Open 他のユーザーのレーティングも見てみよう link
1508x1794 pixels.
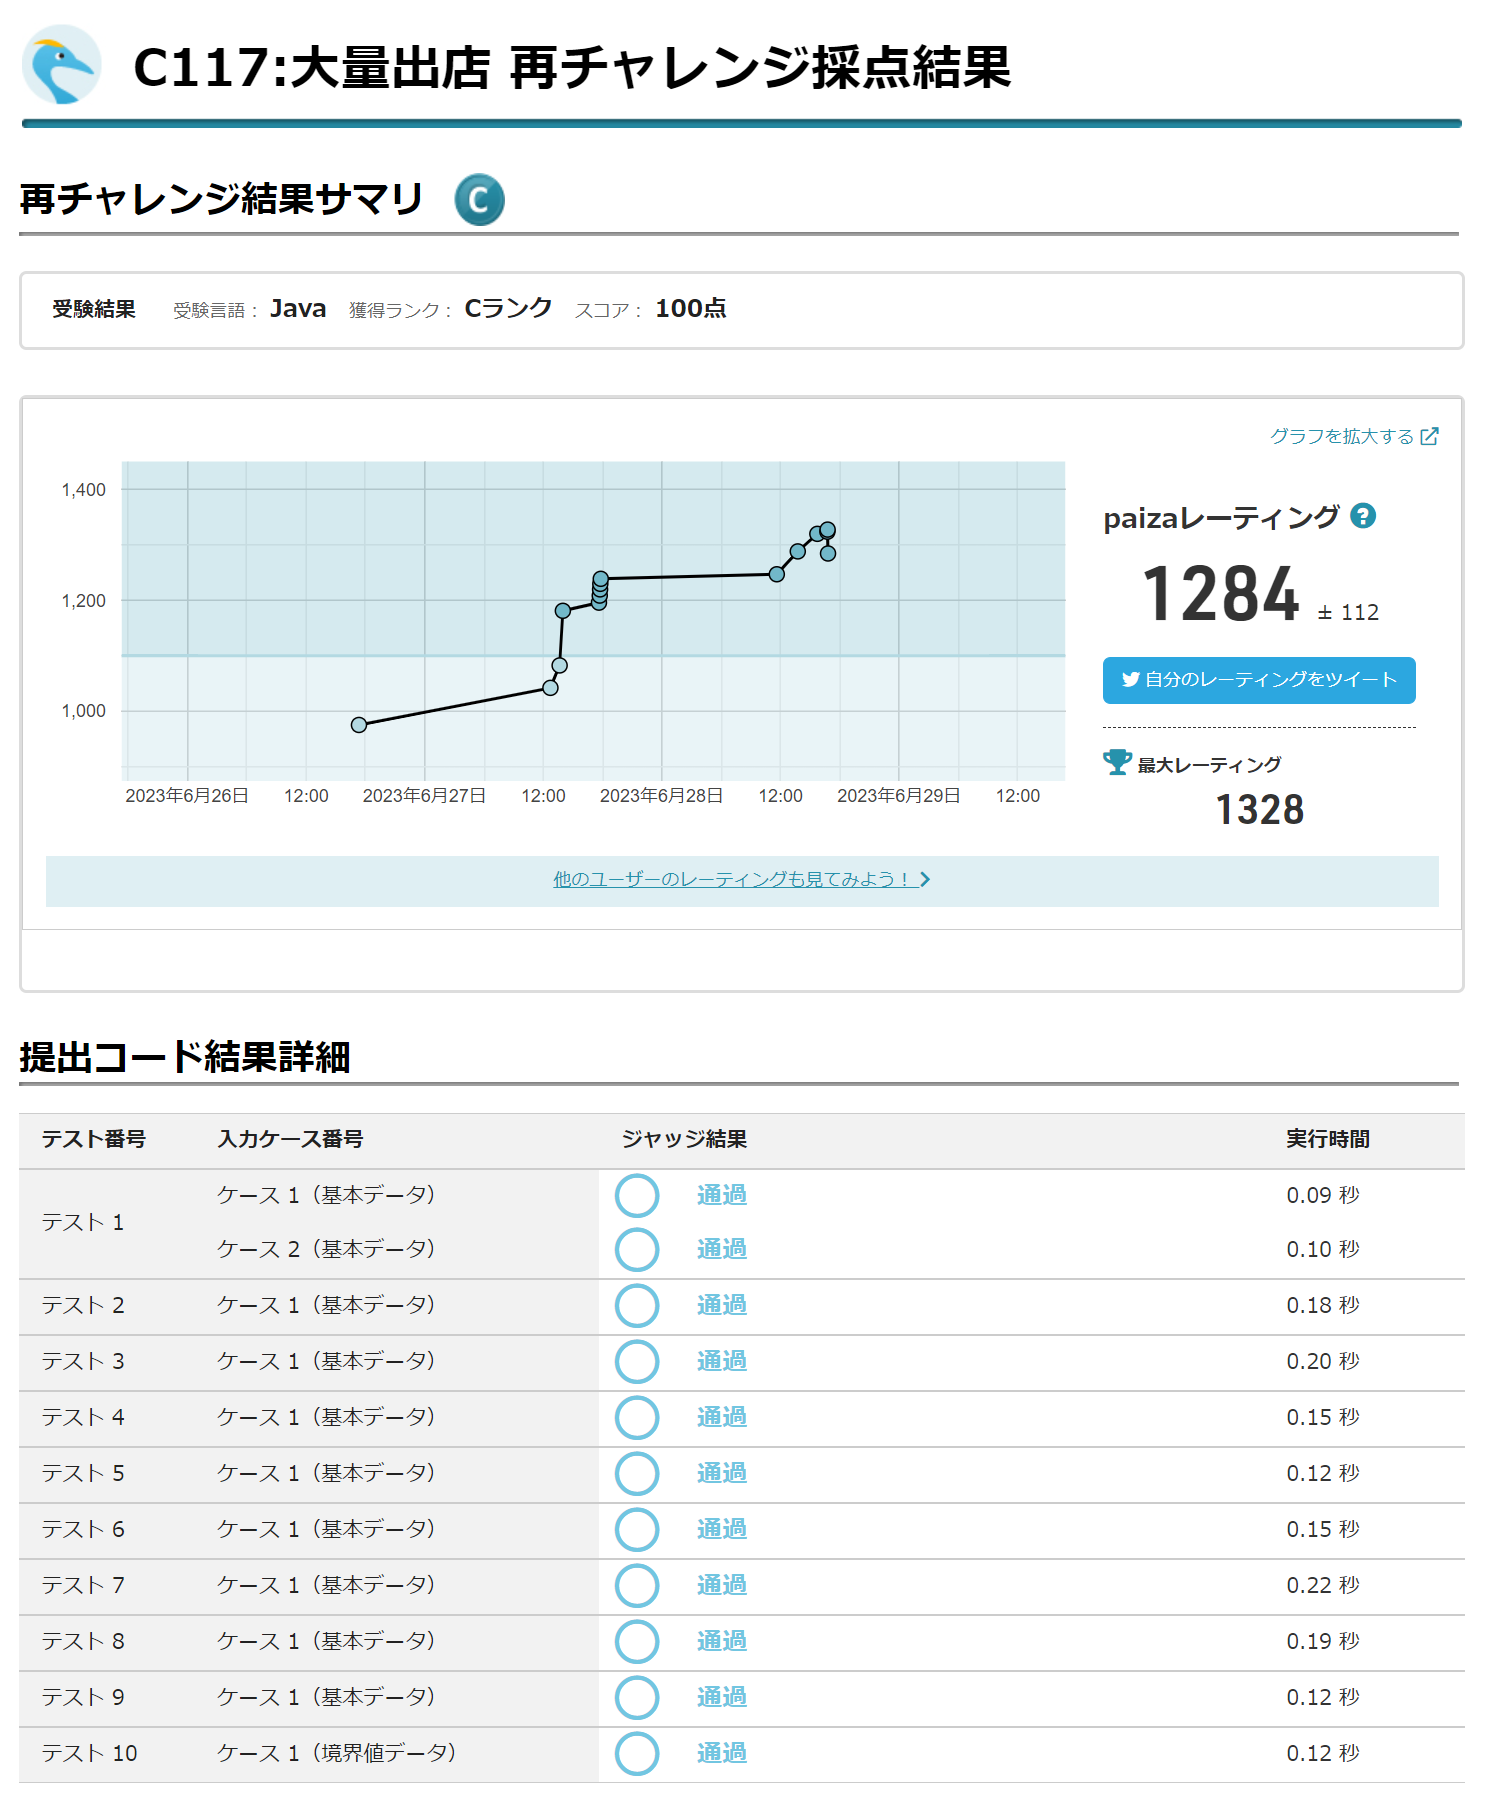731,879
